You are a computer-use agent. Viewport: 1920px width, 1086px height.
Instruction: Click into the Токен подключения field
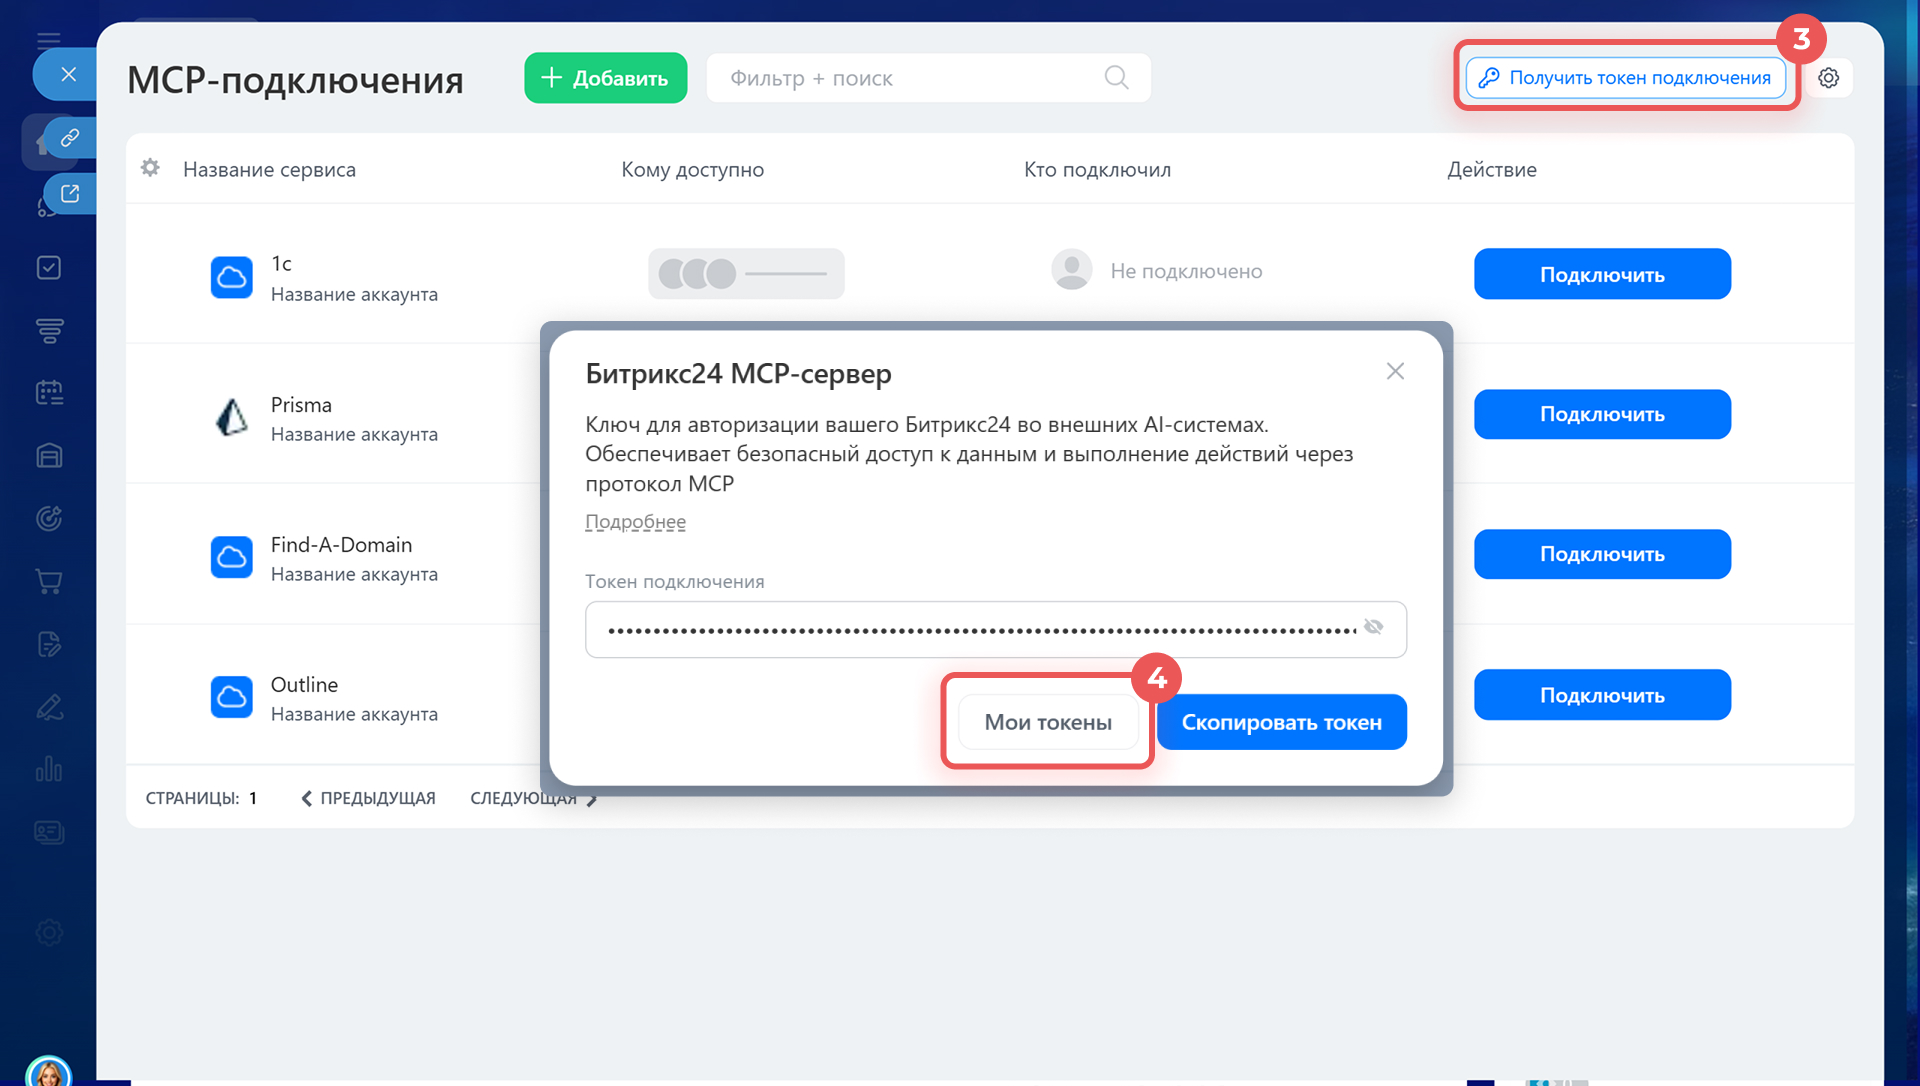[980, 629]
